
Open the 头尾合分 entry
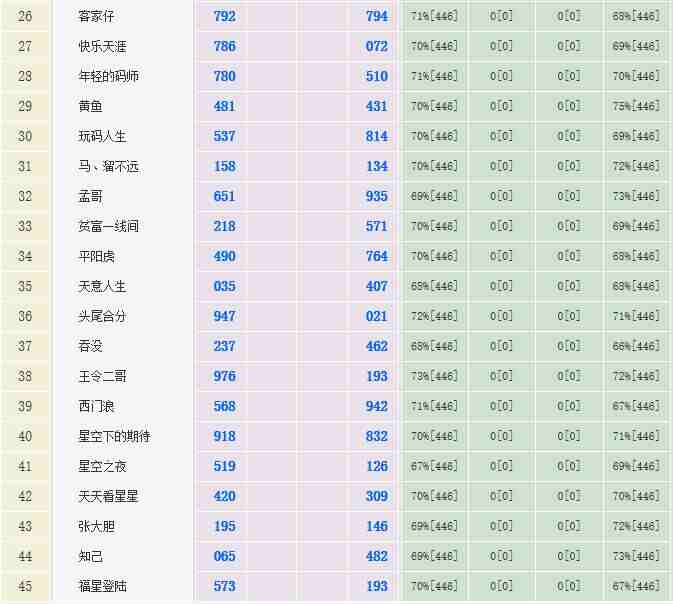click(x=102, y=317)
